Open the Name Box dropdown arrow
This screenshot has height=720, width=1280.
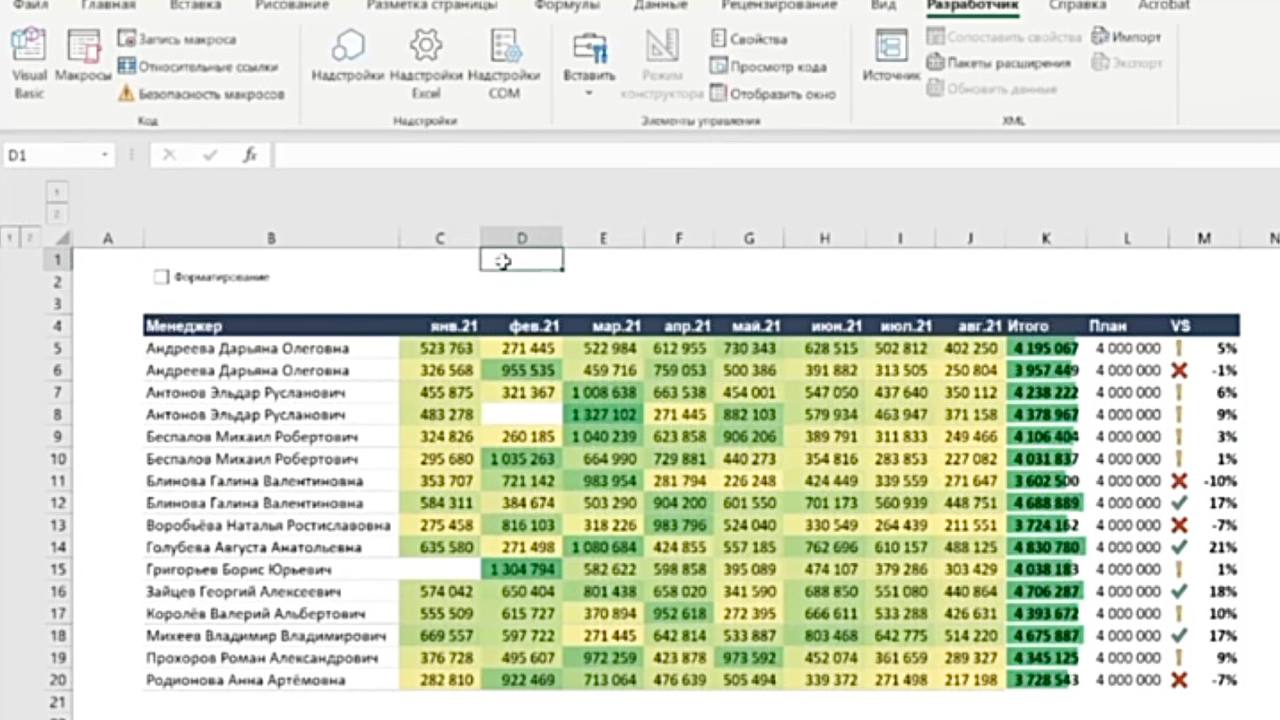click(104, 156)
